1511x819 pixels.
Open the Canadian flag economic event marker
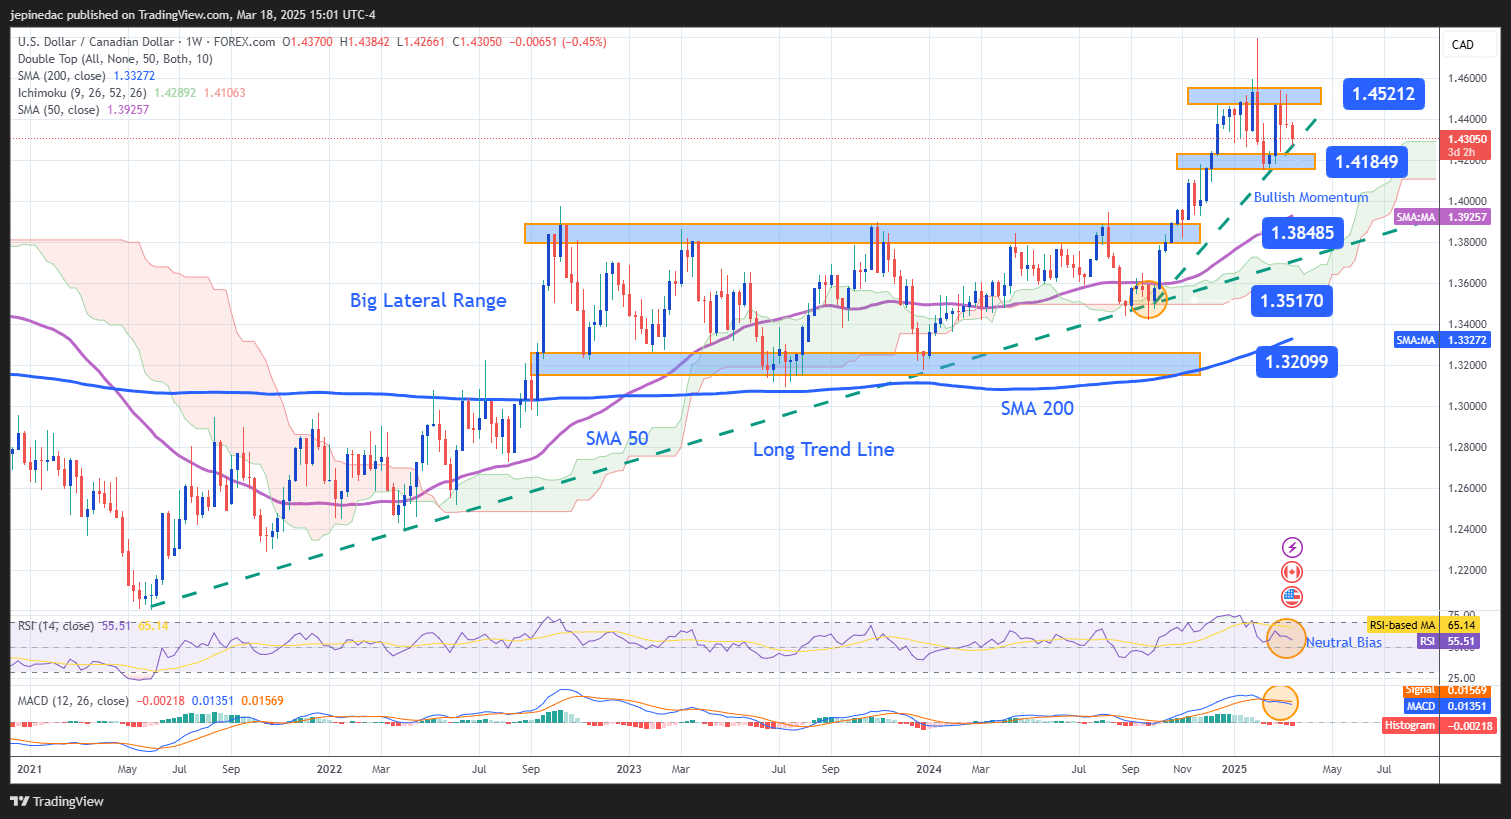pos(1292,572)
